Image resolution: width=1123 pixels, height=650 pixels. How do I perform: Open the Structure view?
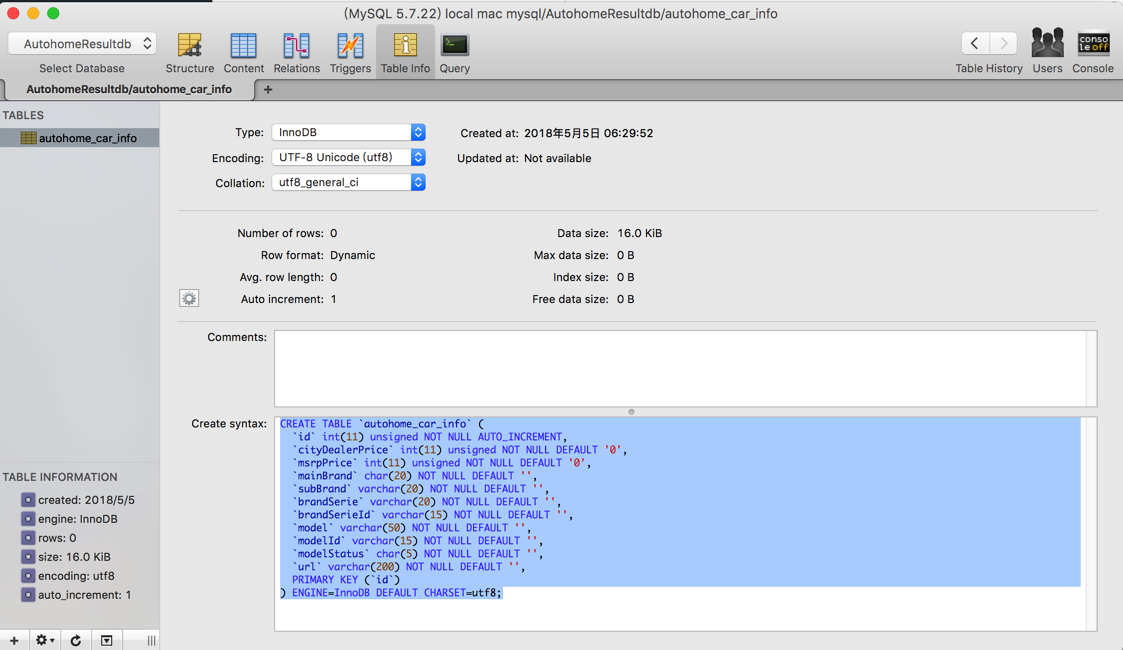tap(189, 52)
